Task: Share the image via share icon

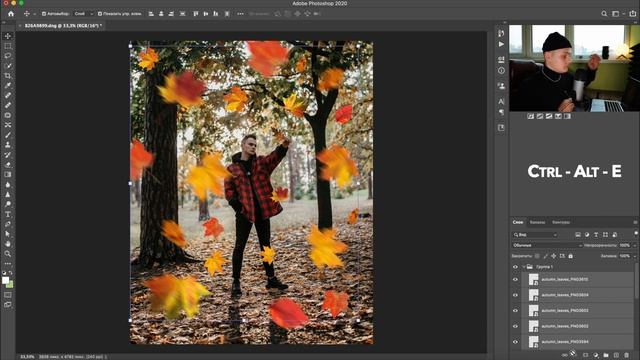Action: pos(633,14)
